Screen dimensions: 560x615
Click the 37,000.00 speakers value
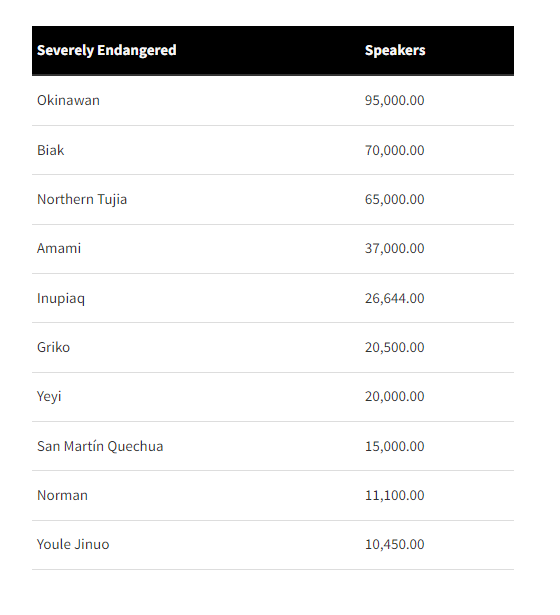(395, 249)
